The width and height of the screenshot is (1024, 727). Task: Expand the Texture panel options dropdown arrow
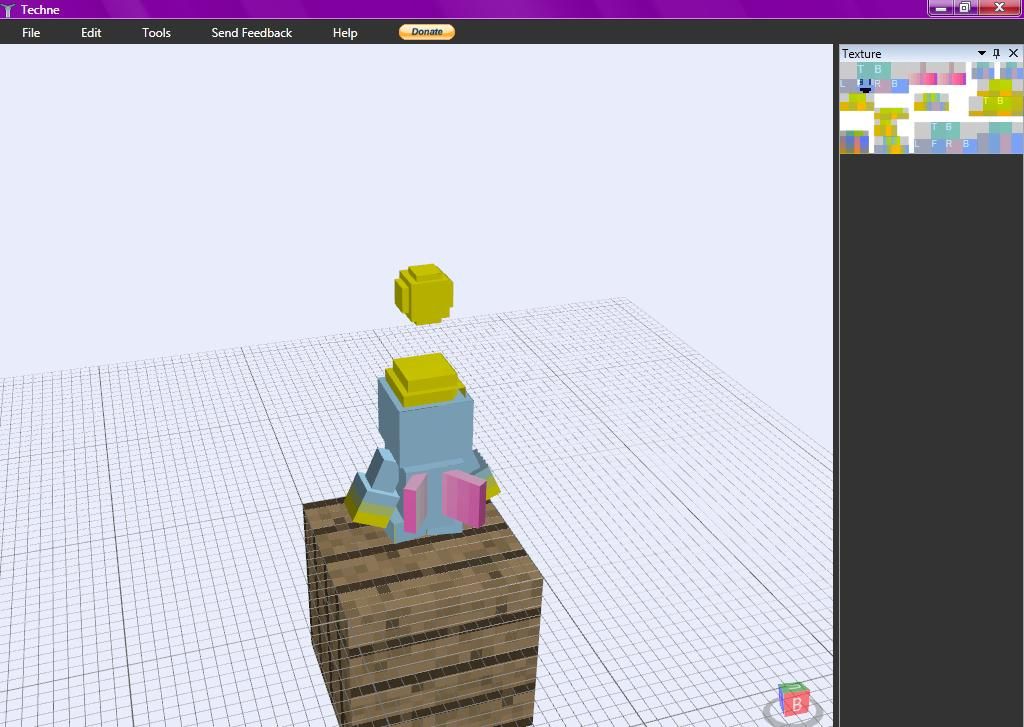pyautogui.click(x=981, y=53)
